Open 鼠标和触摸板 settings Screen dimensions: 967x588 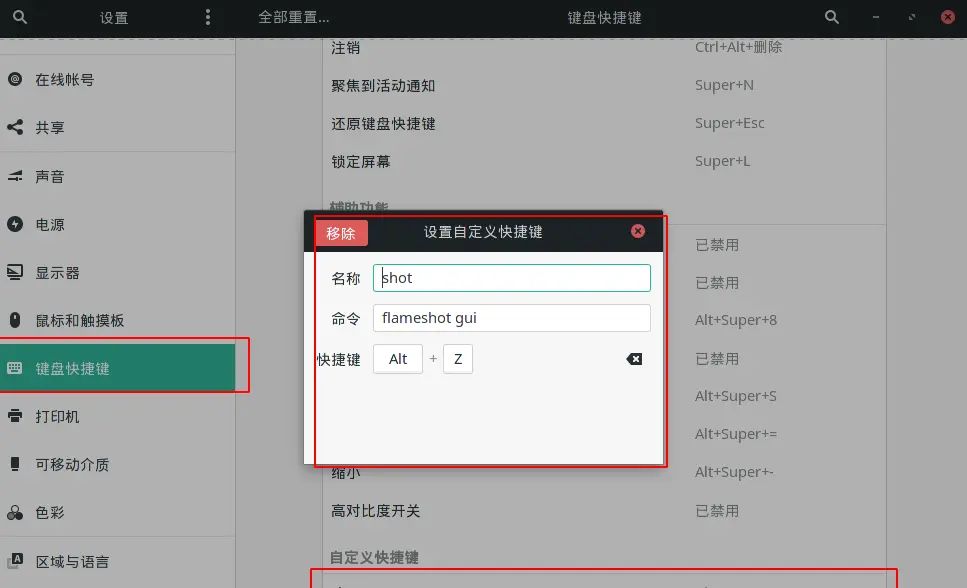tap(117, 320)
